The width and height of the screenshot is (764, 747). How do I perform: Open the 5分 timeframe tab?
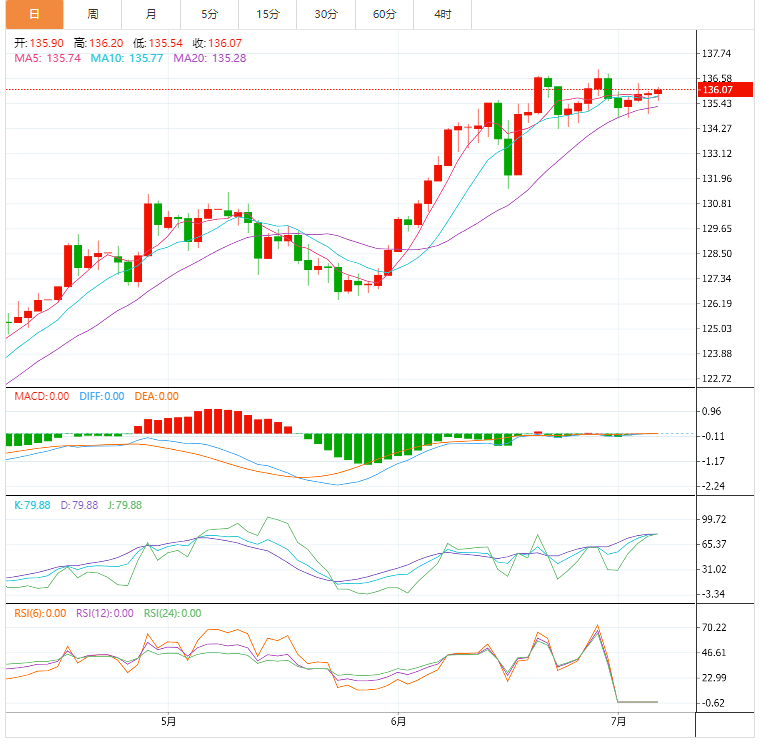208,14
